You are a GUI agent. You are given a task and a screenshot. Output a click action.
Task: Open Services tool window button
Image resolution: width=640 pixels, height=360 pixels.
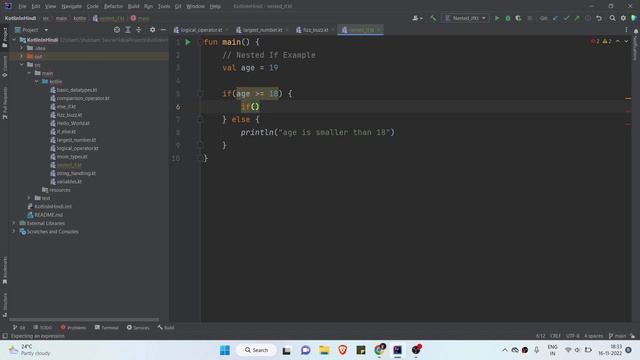pos(138,328)
